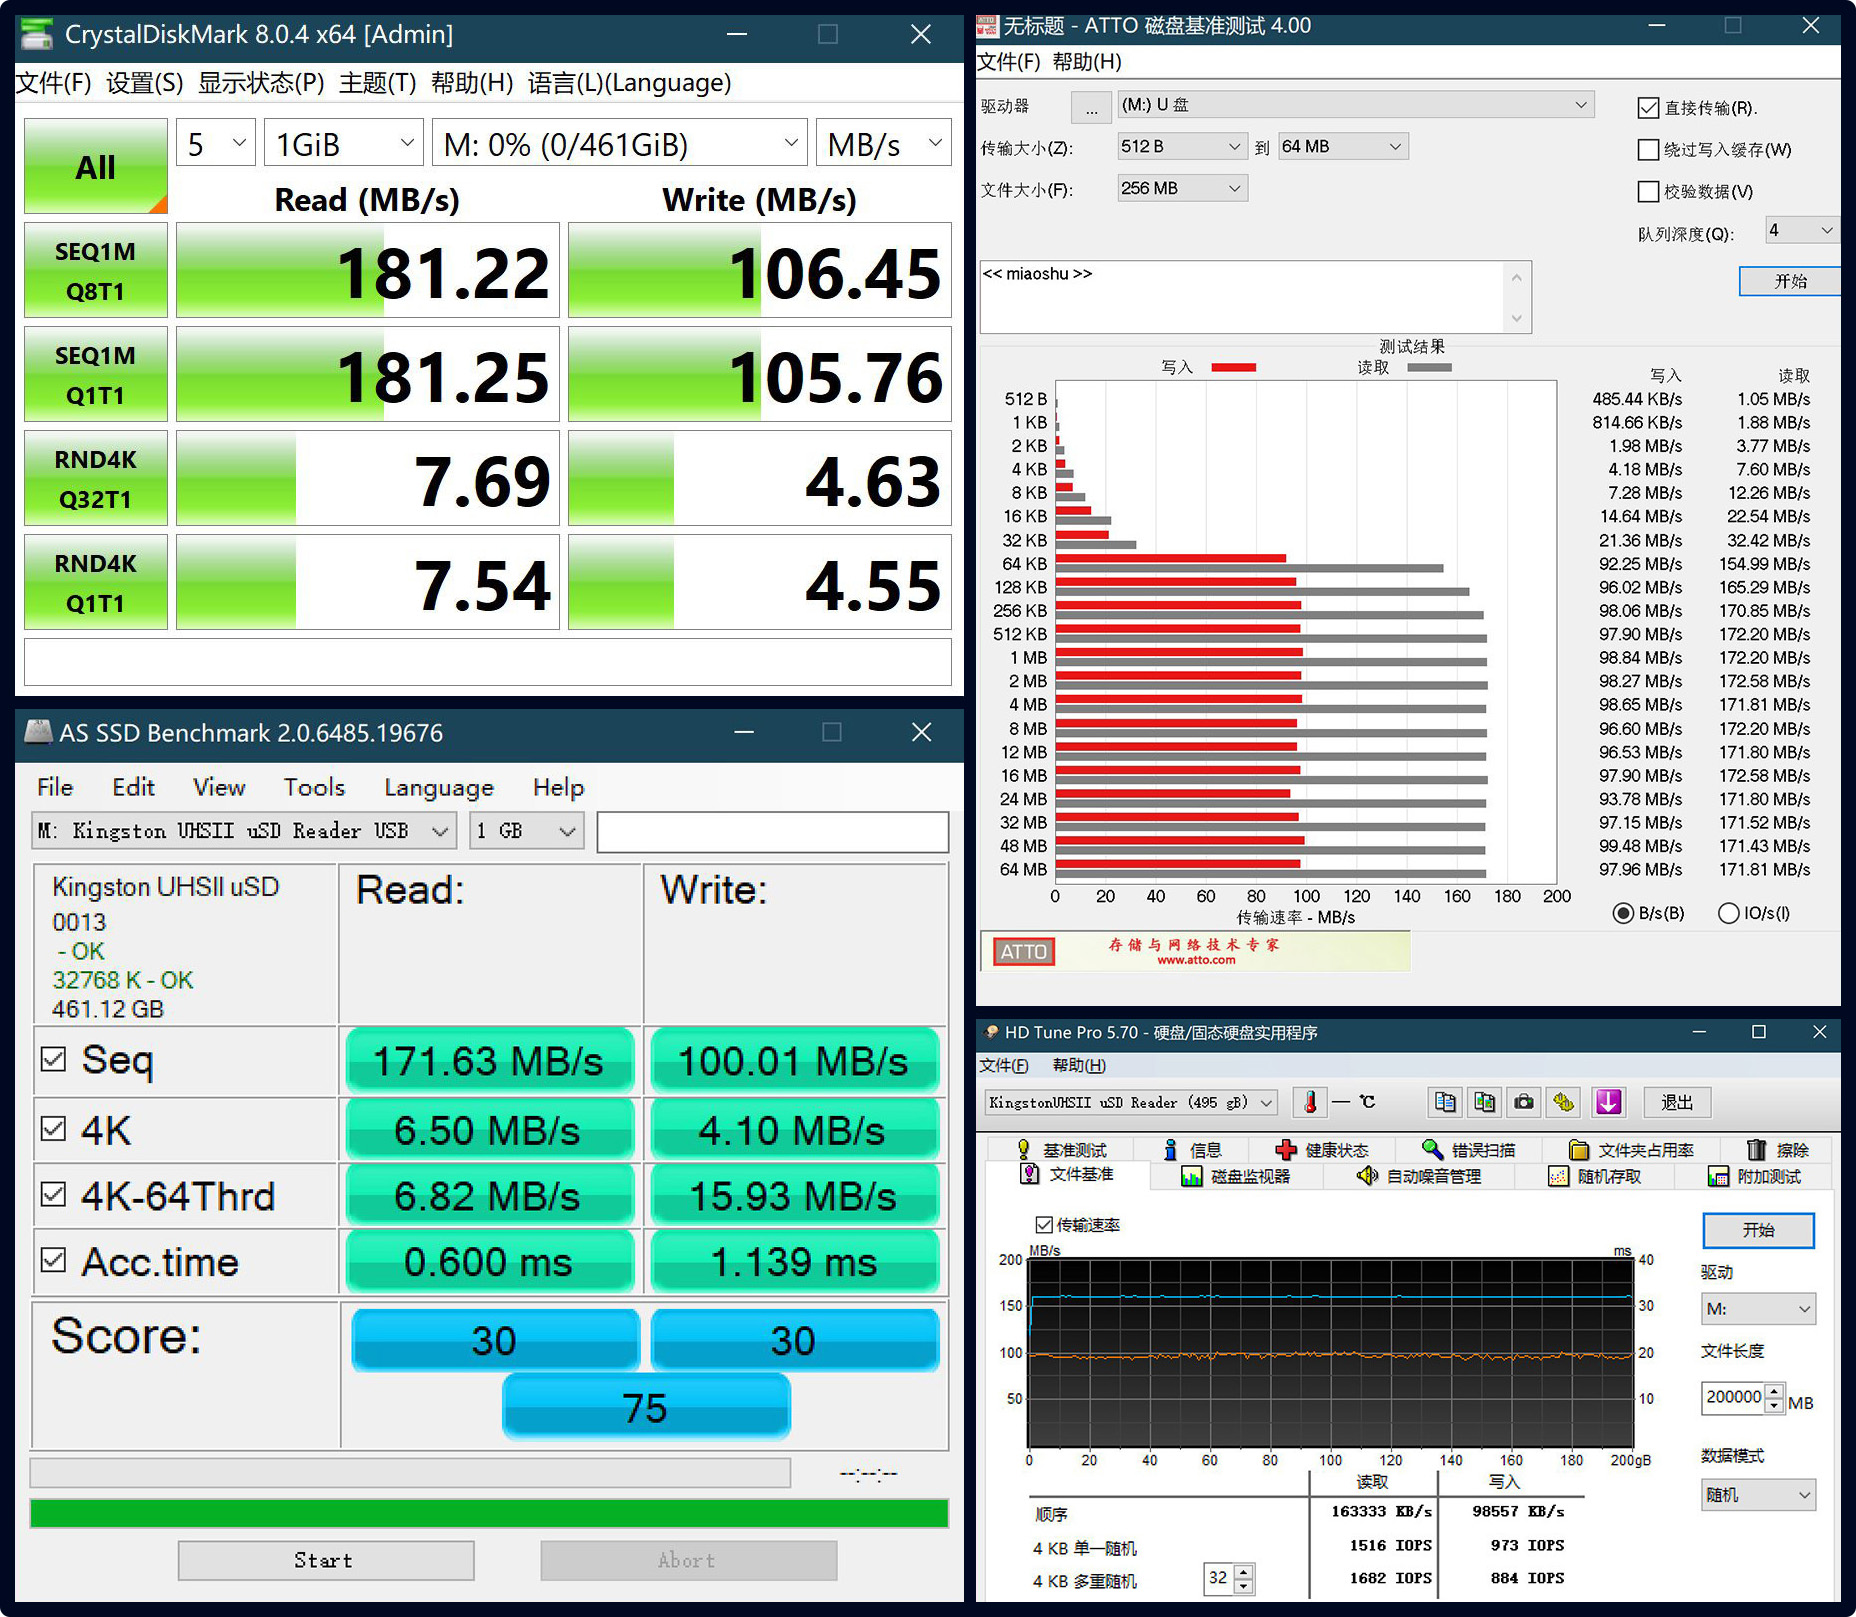Viewport: 1856px width, 1617px height.
Task: Click the red ATTO logo banner
Action: 1023,951
